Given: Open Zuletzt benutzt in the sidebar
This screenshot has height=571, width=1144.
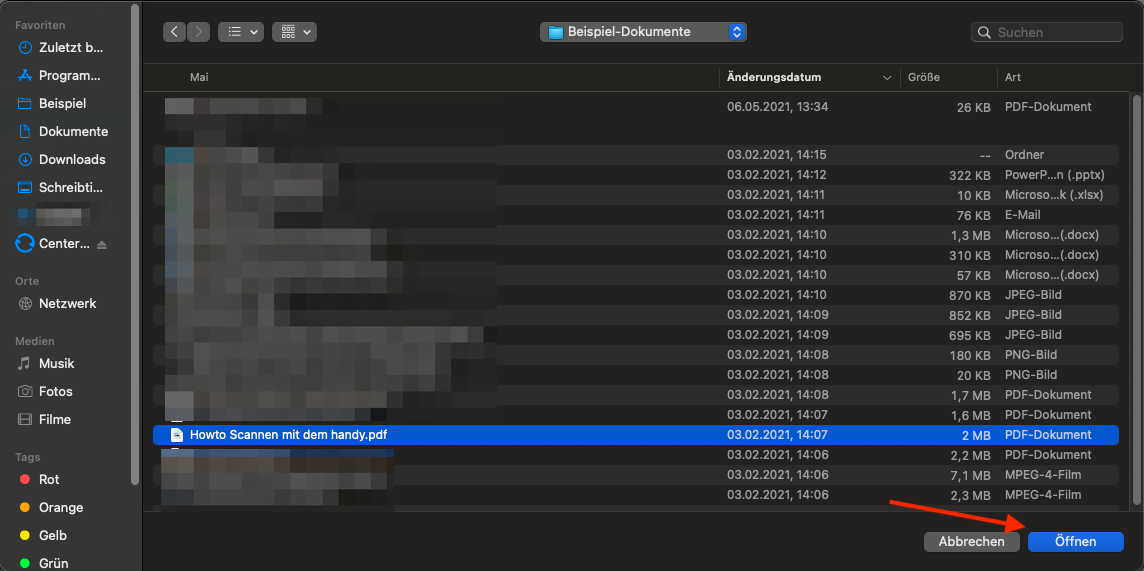Looking at the screenshot, I should click(x=61, y=48).
